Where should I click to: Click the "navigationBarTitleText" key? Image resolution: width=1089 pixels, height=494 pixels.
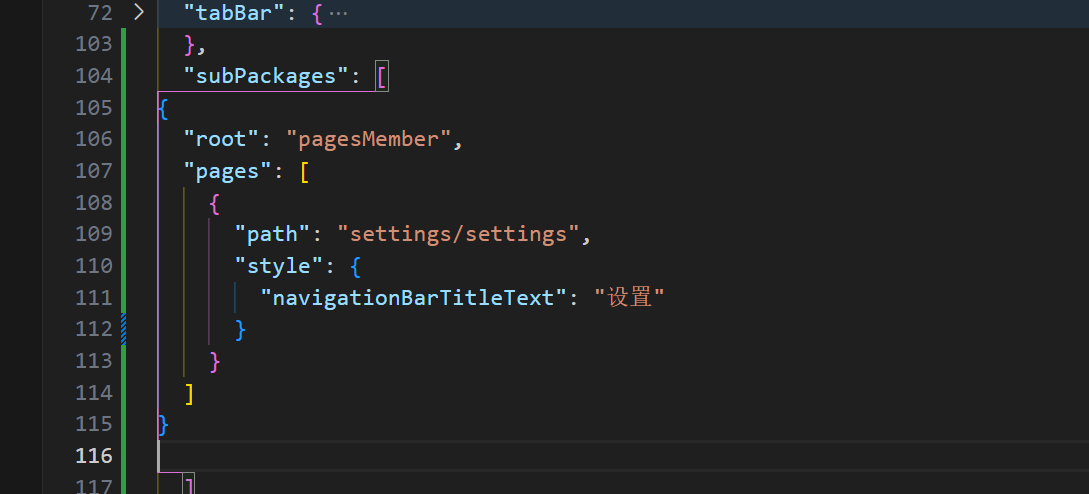pos(415,298)
